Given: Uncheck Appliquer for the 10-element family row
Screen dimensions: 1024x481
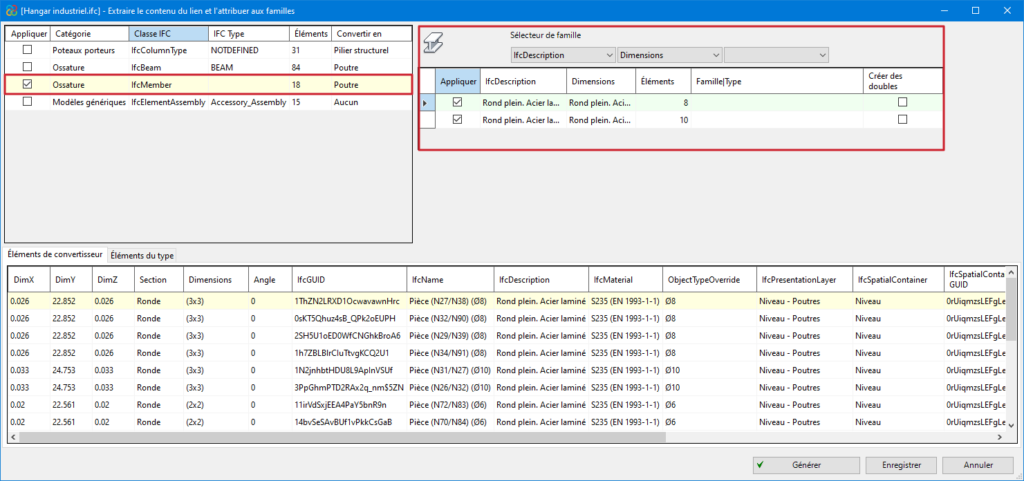Looking at the screenshot, I should (458, 119).
